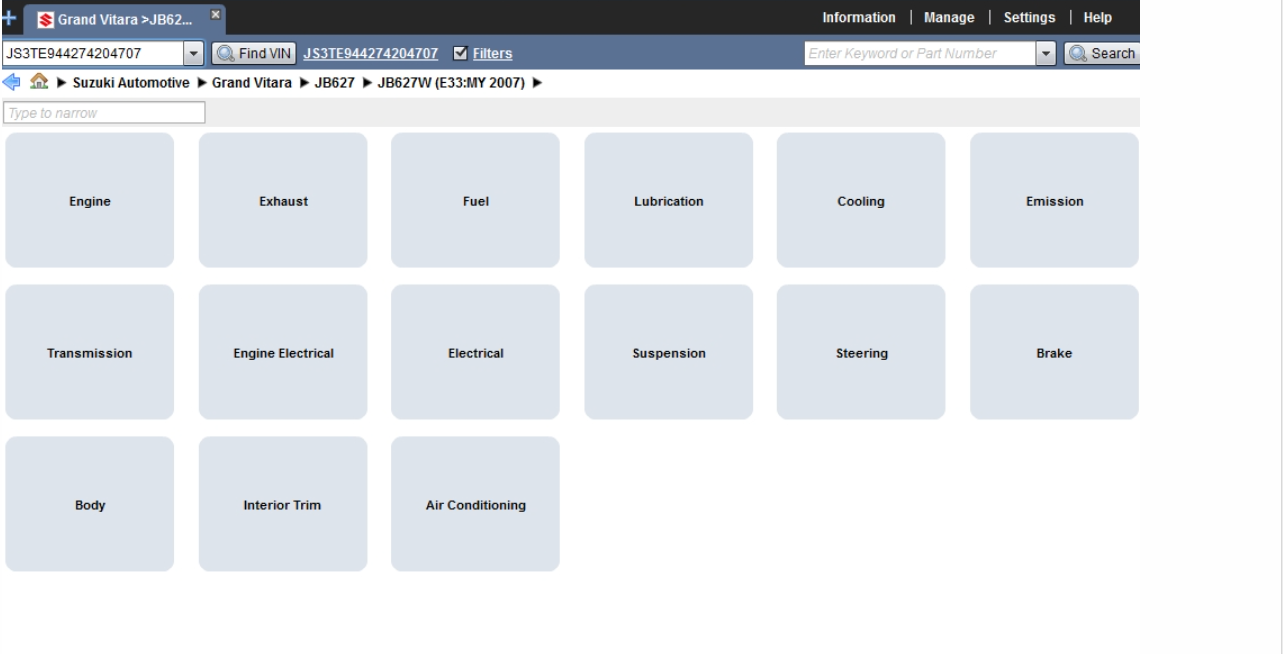This screenshot has width=1283, height=654.
Task: Select Suzuki Automotive in the breadcrumb
Action: 131,82
